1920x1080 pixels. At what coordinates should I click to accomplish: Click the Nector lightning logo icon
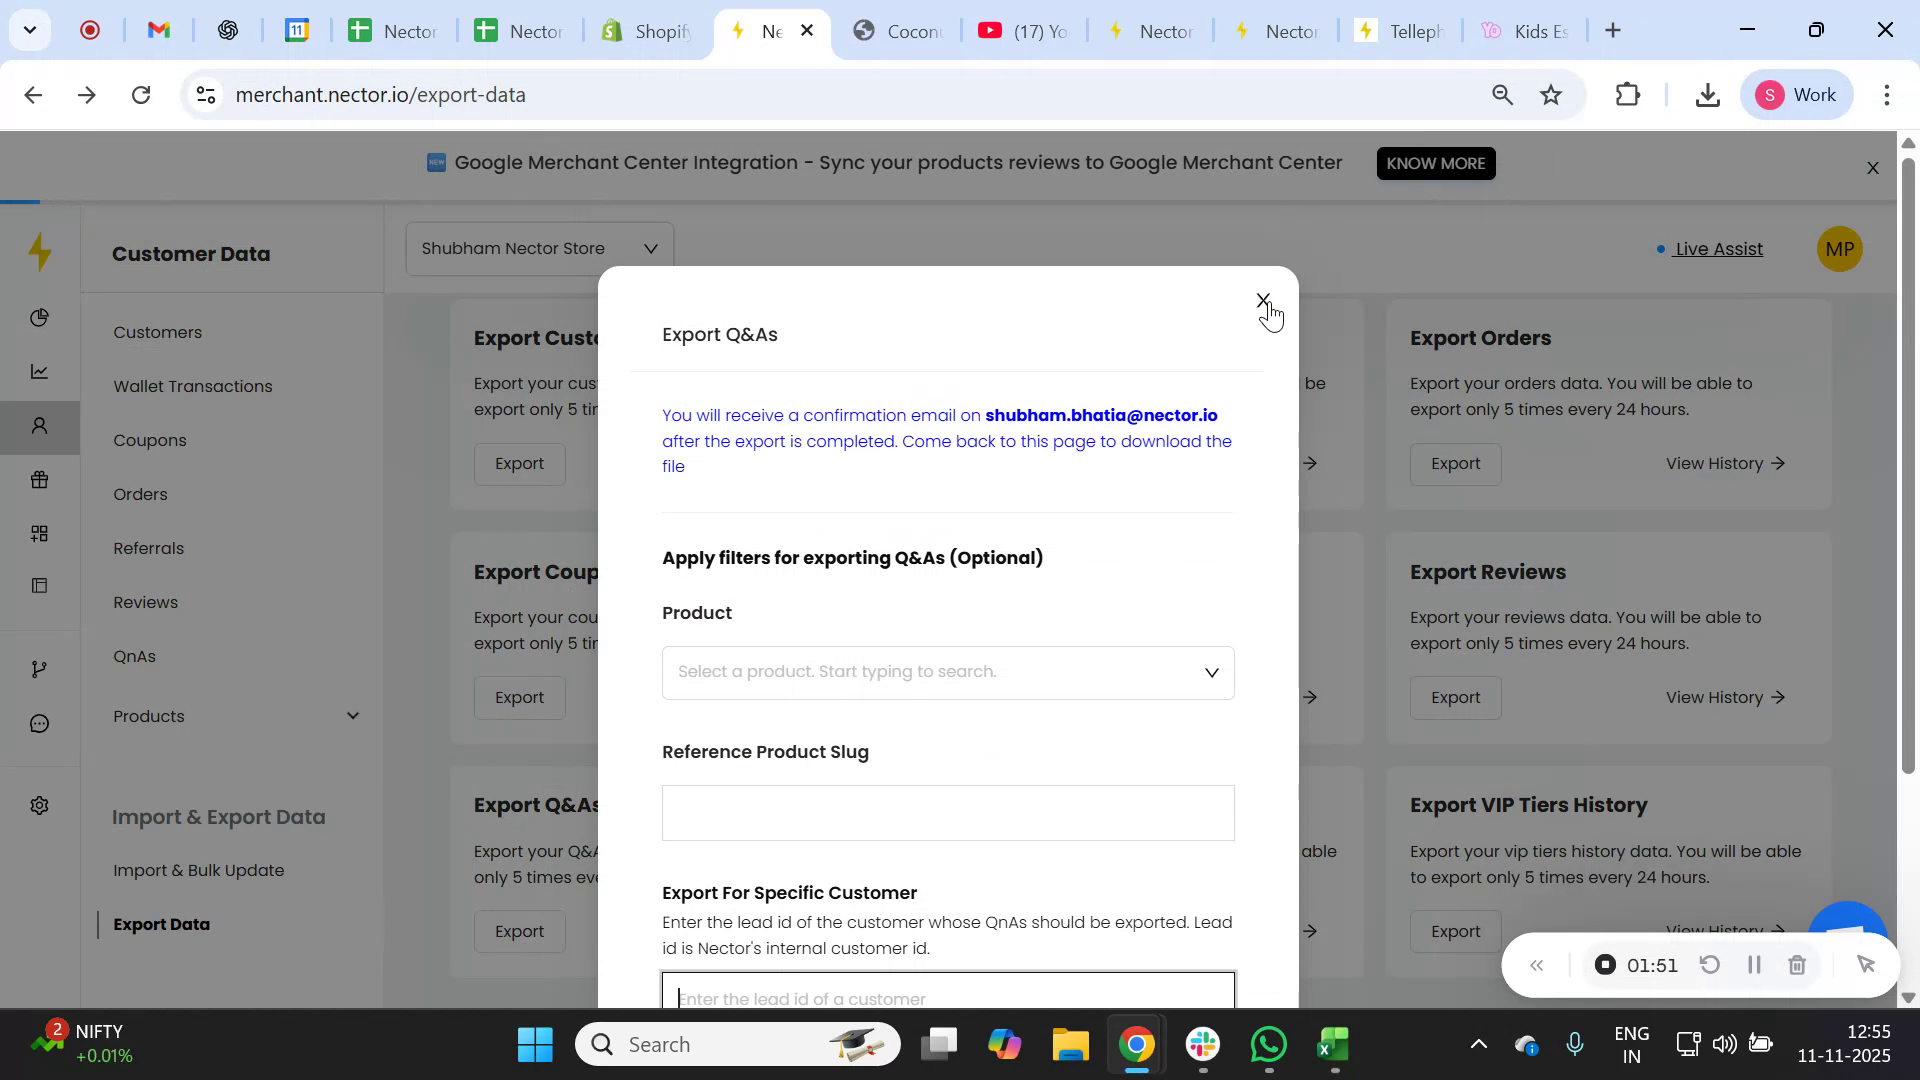click(x=40, y=252)
